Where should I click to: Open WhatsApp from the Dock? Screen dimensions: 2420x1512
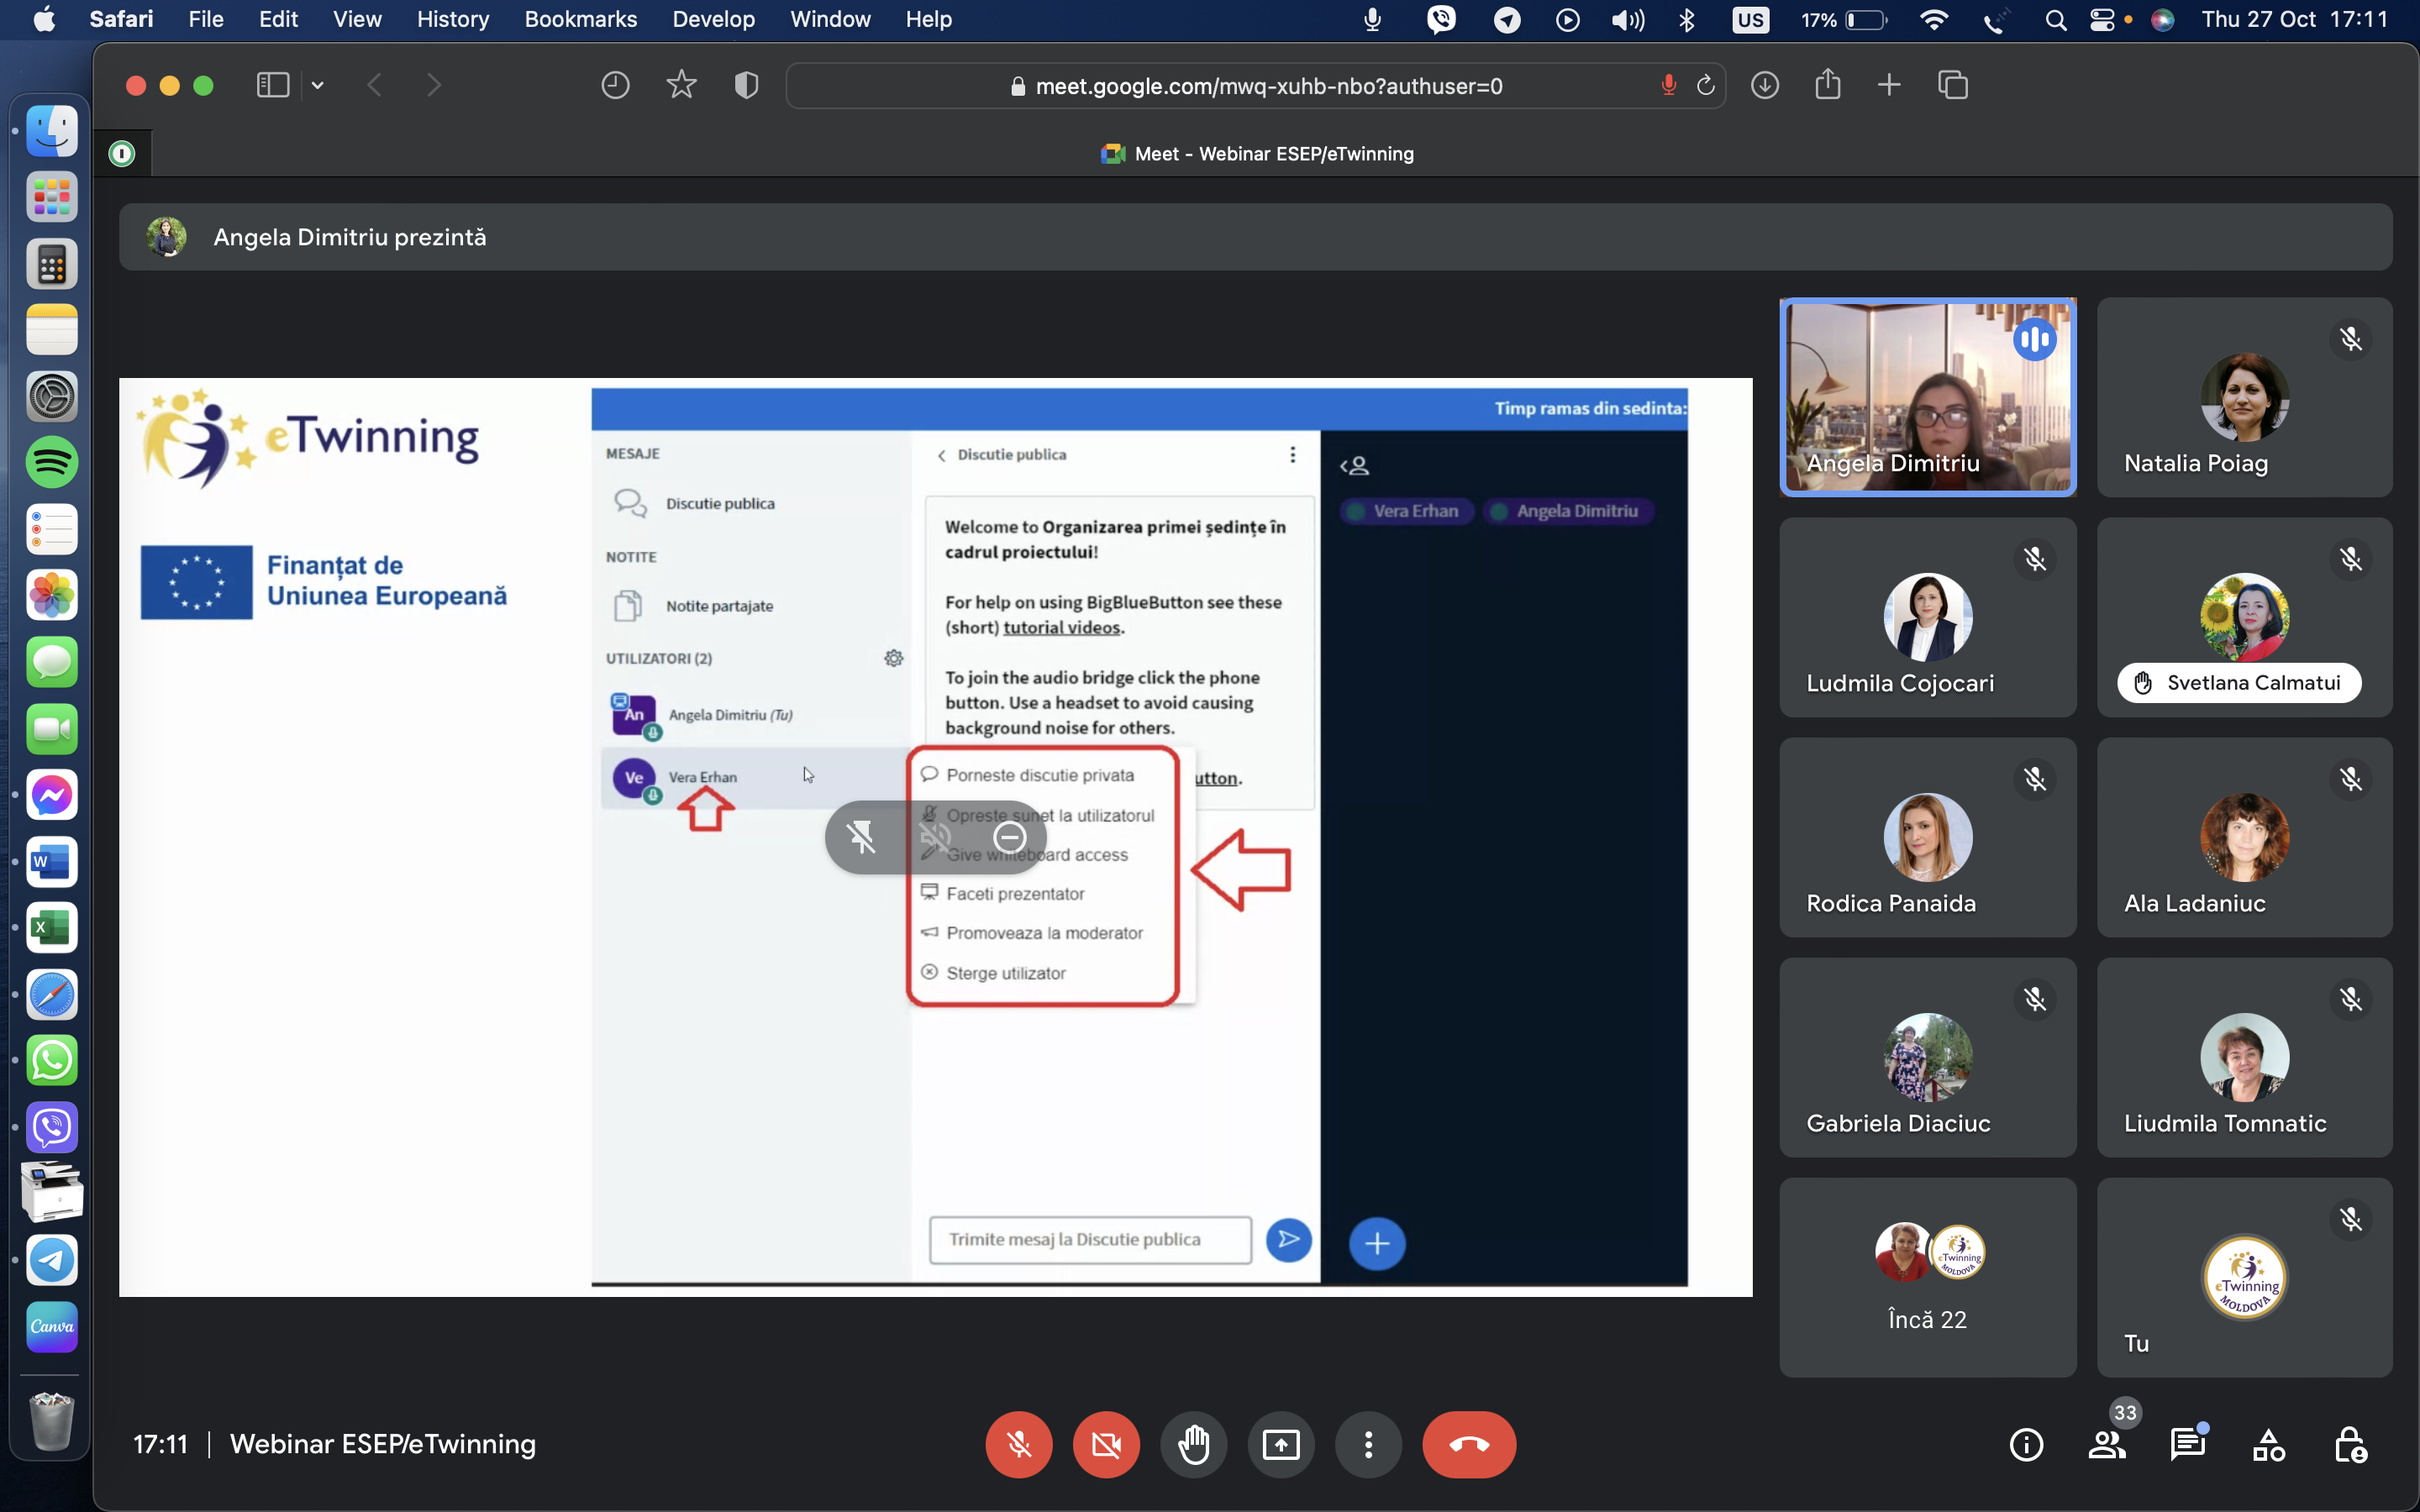pyautogui.click(x=52, y=1061)
